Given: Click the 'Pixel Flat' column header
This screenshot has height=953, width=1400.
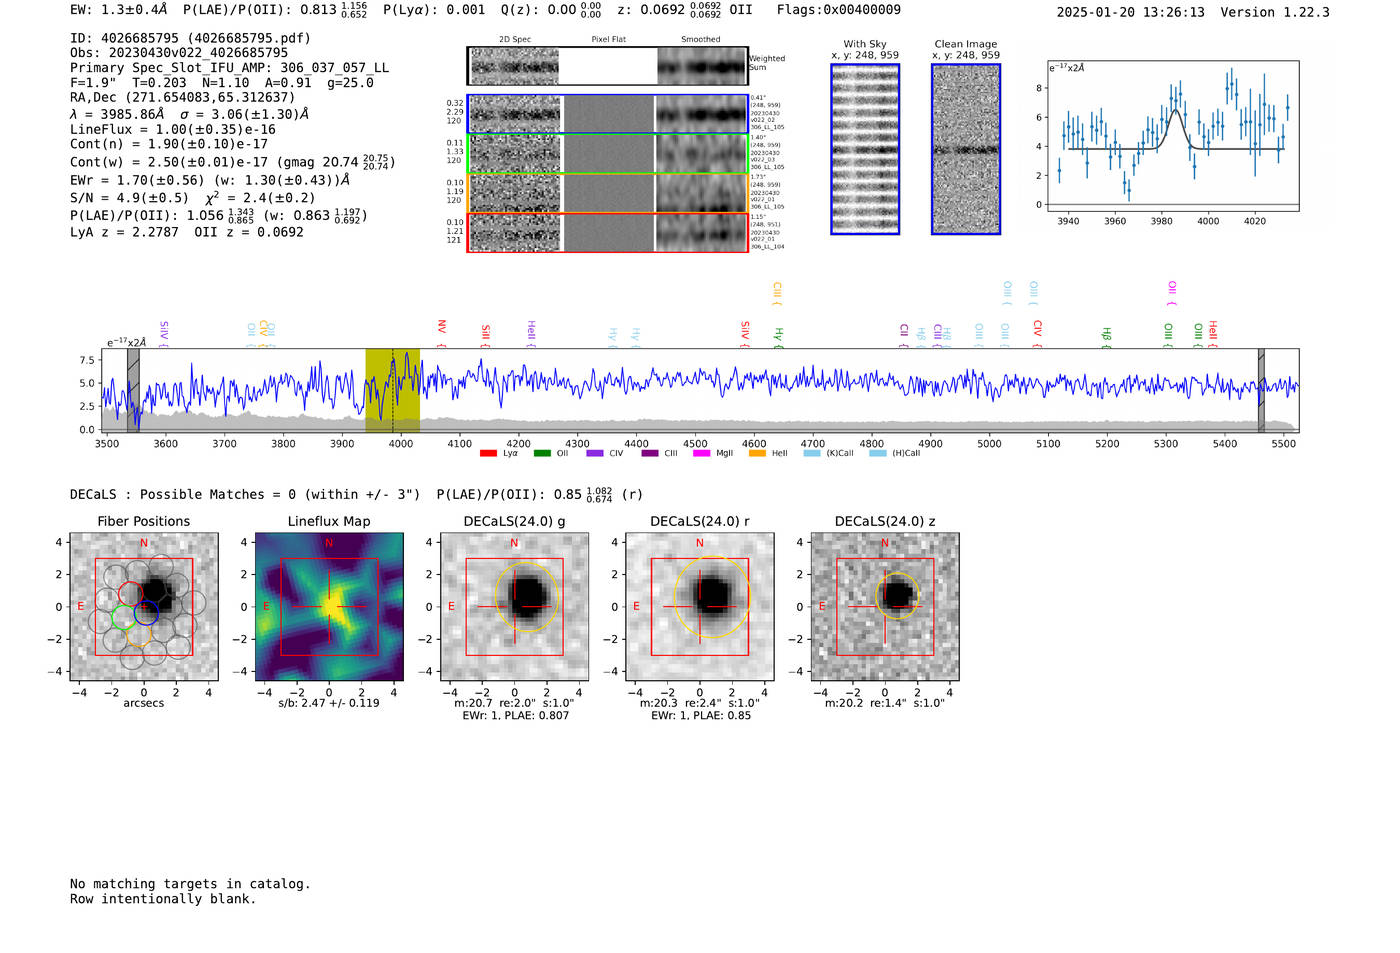Looking at the screenshot, I should coord(608,39).
